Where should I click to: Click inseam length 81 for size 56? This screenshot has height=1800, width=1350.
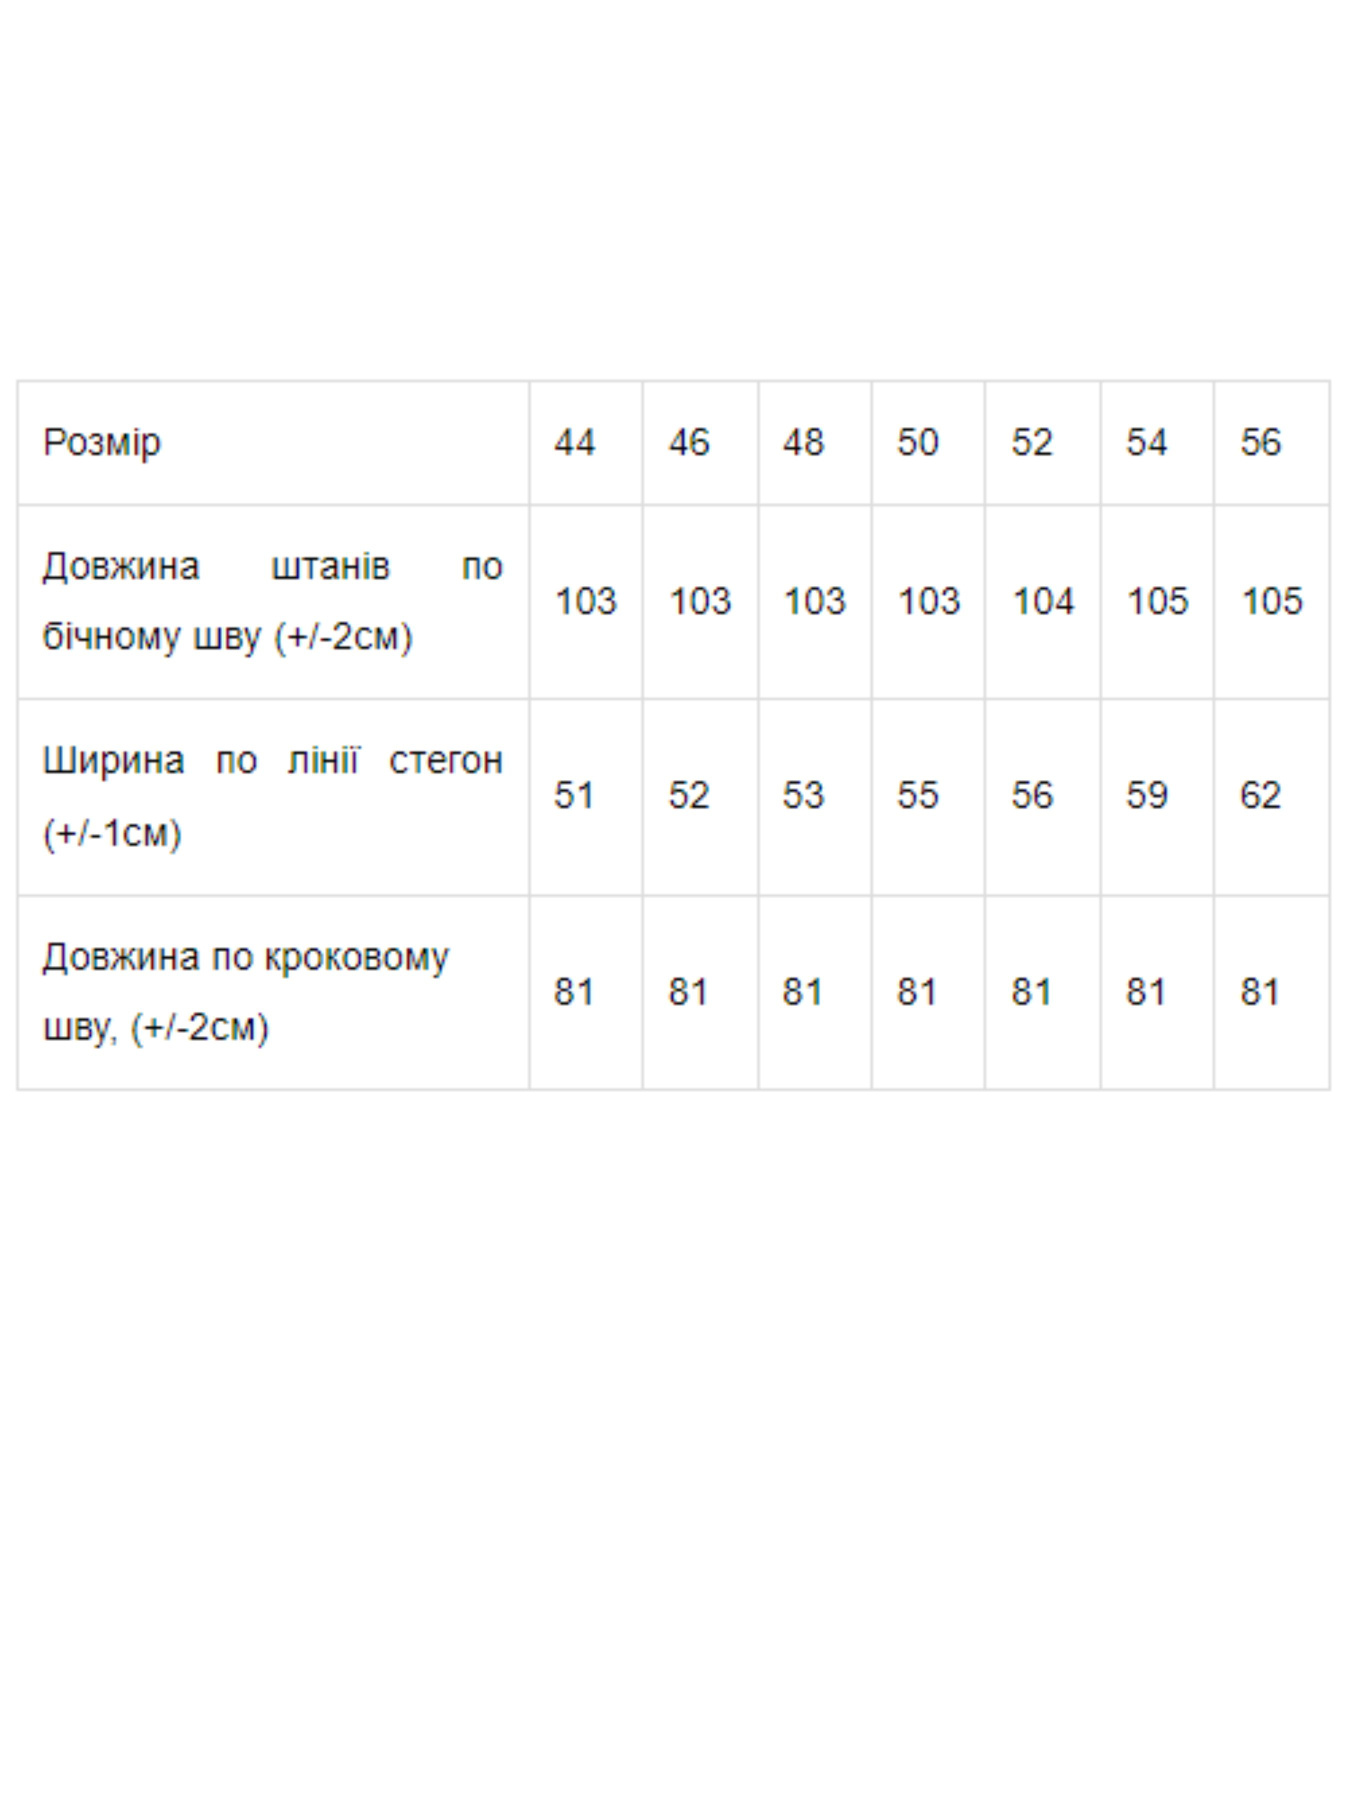coord(1260,992)
